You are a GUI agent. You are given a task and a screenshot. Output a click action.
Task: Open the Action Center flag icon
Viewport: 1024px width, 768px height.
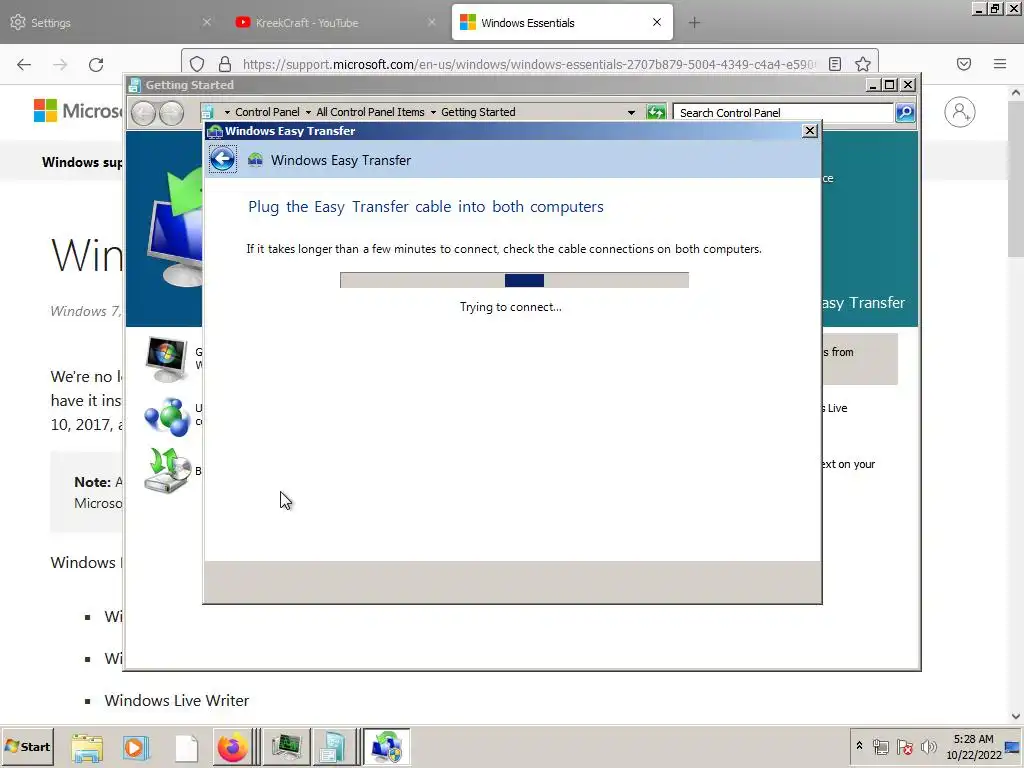click(x=904, y=746)
